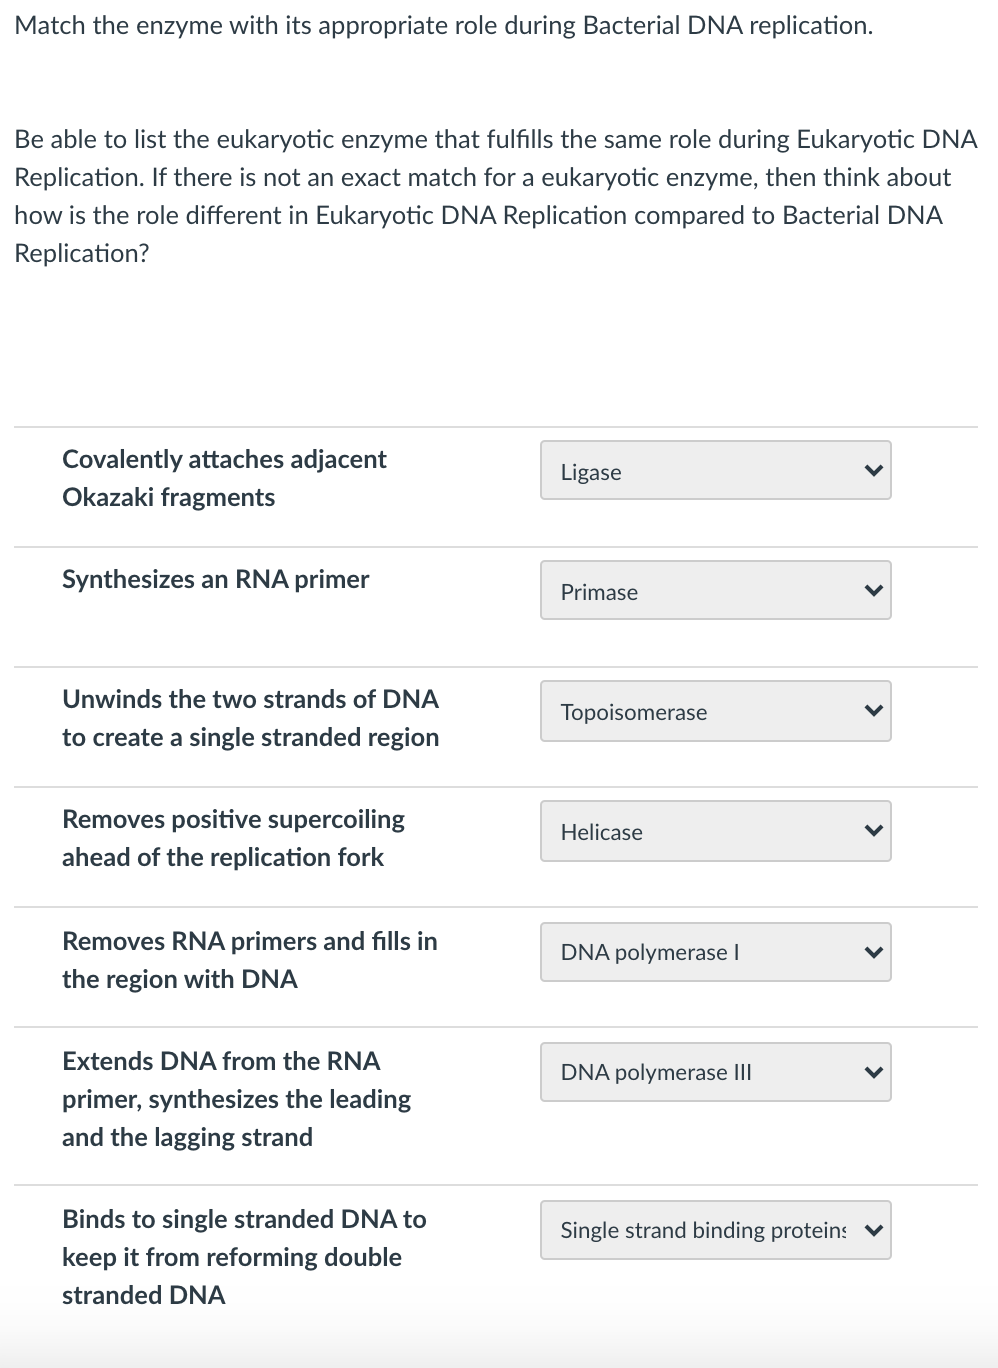Click the chevron beside DNA polymerase I
Image resolution: width=998 pixels, height=1368 pixels.
pyautogui.click(x=875, y=952)
